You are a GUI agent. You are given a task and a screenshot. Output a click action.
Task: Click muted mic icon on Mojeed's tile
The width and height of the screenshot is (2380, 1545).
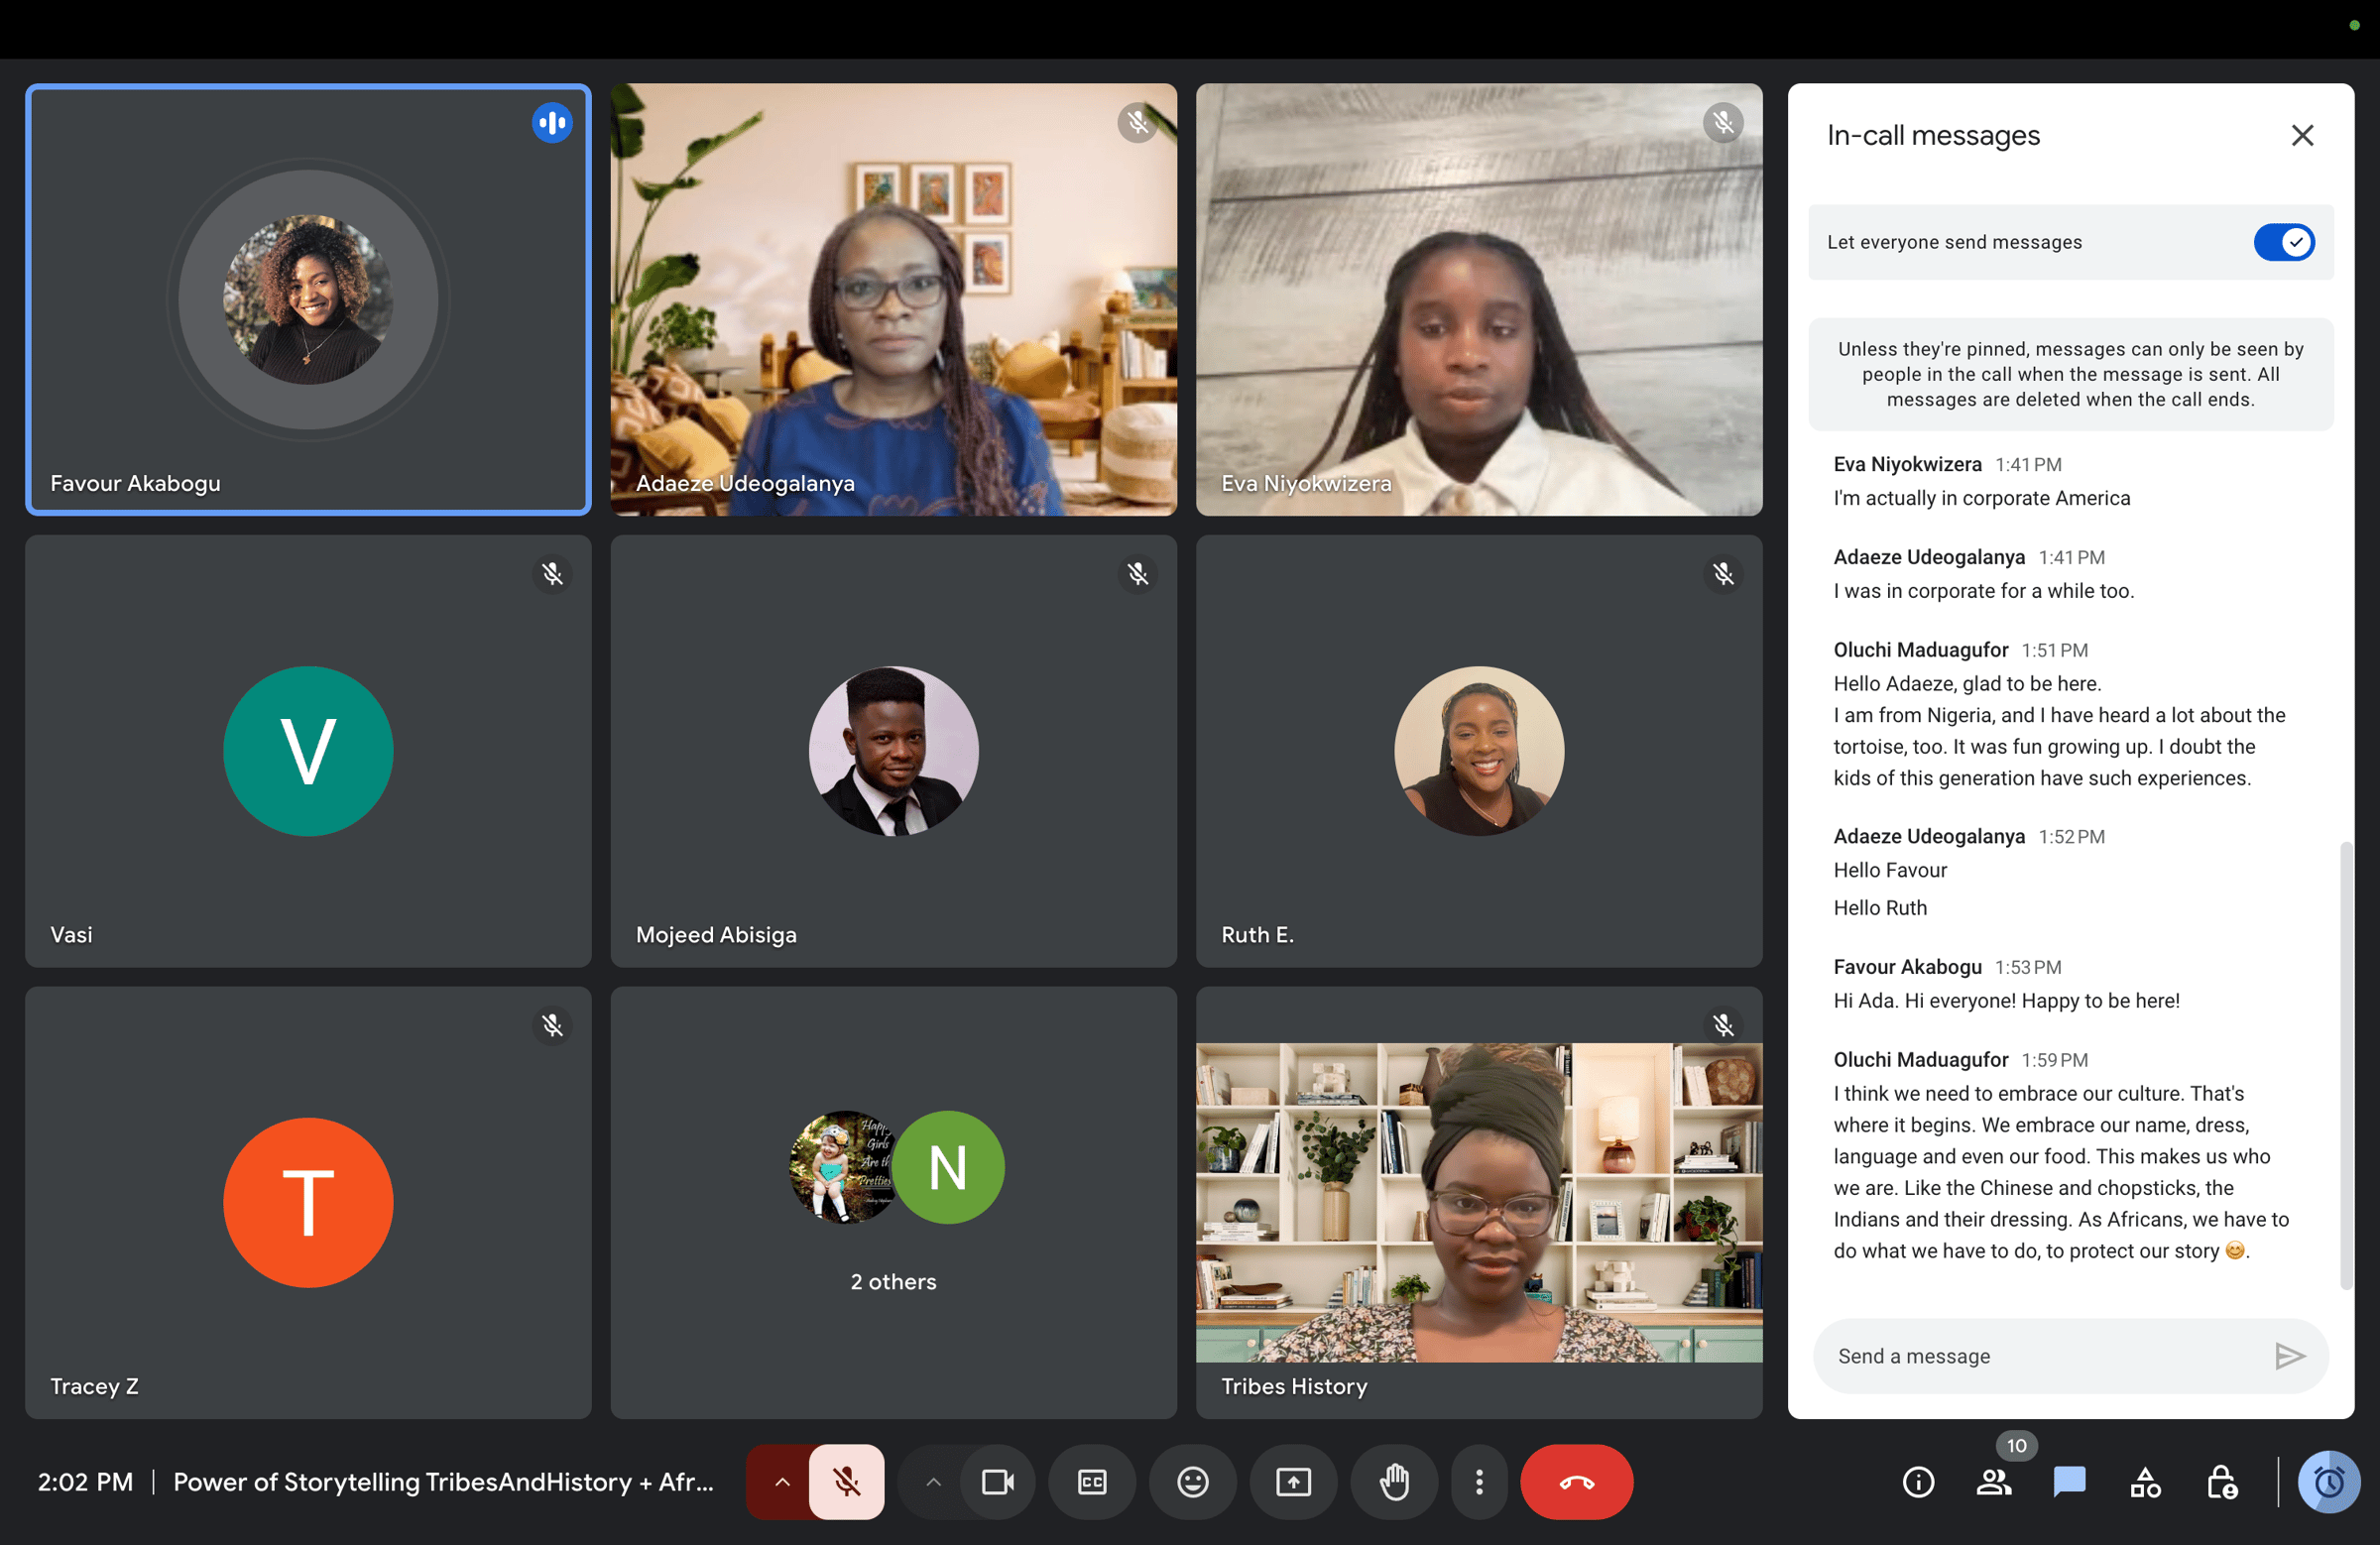(1137, 574)
